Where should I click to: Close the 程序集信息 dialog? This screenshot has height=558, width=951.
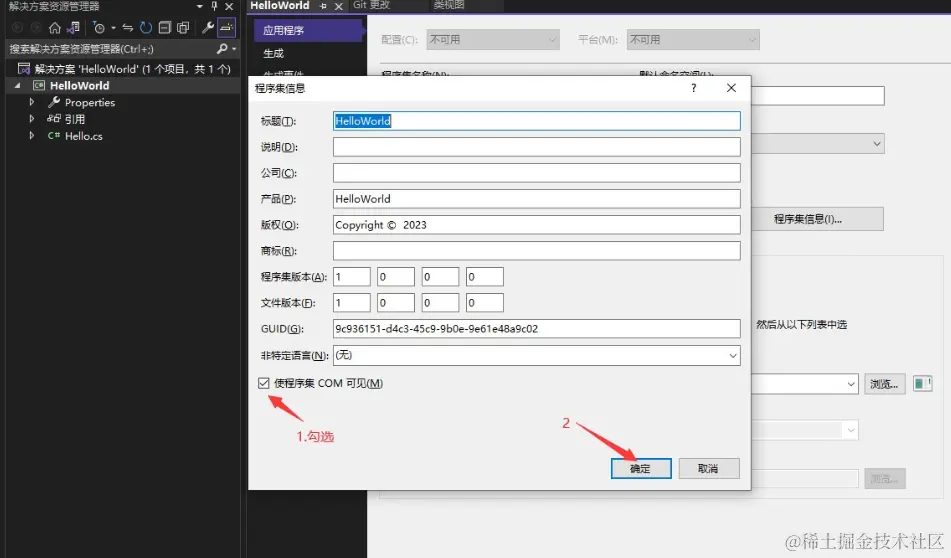[x=731, y=88]
